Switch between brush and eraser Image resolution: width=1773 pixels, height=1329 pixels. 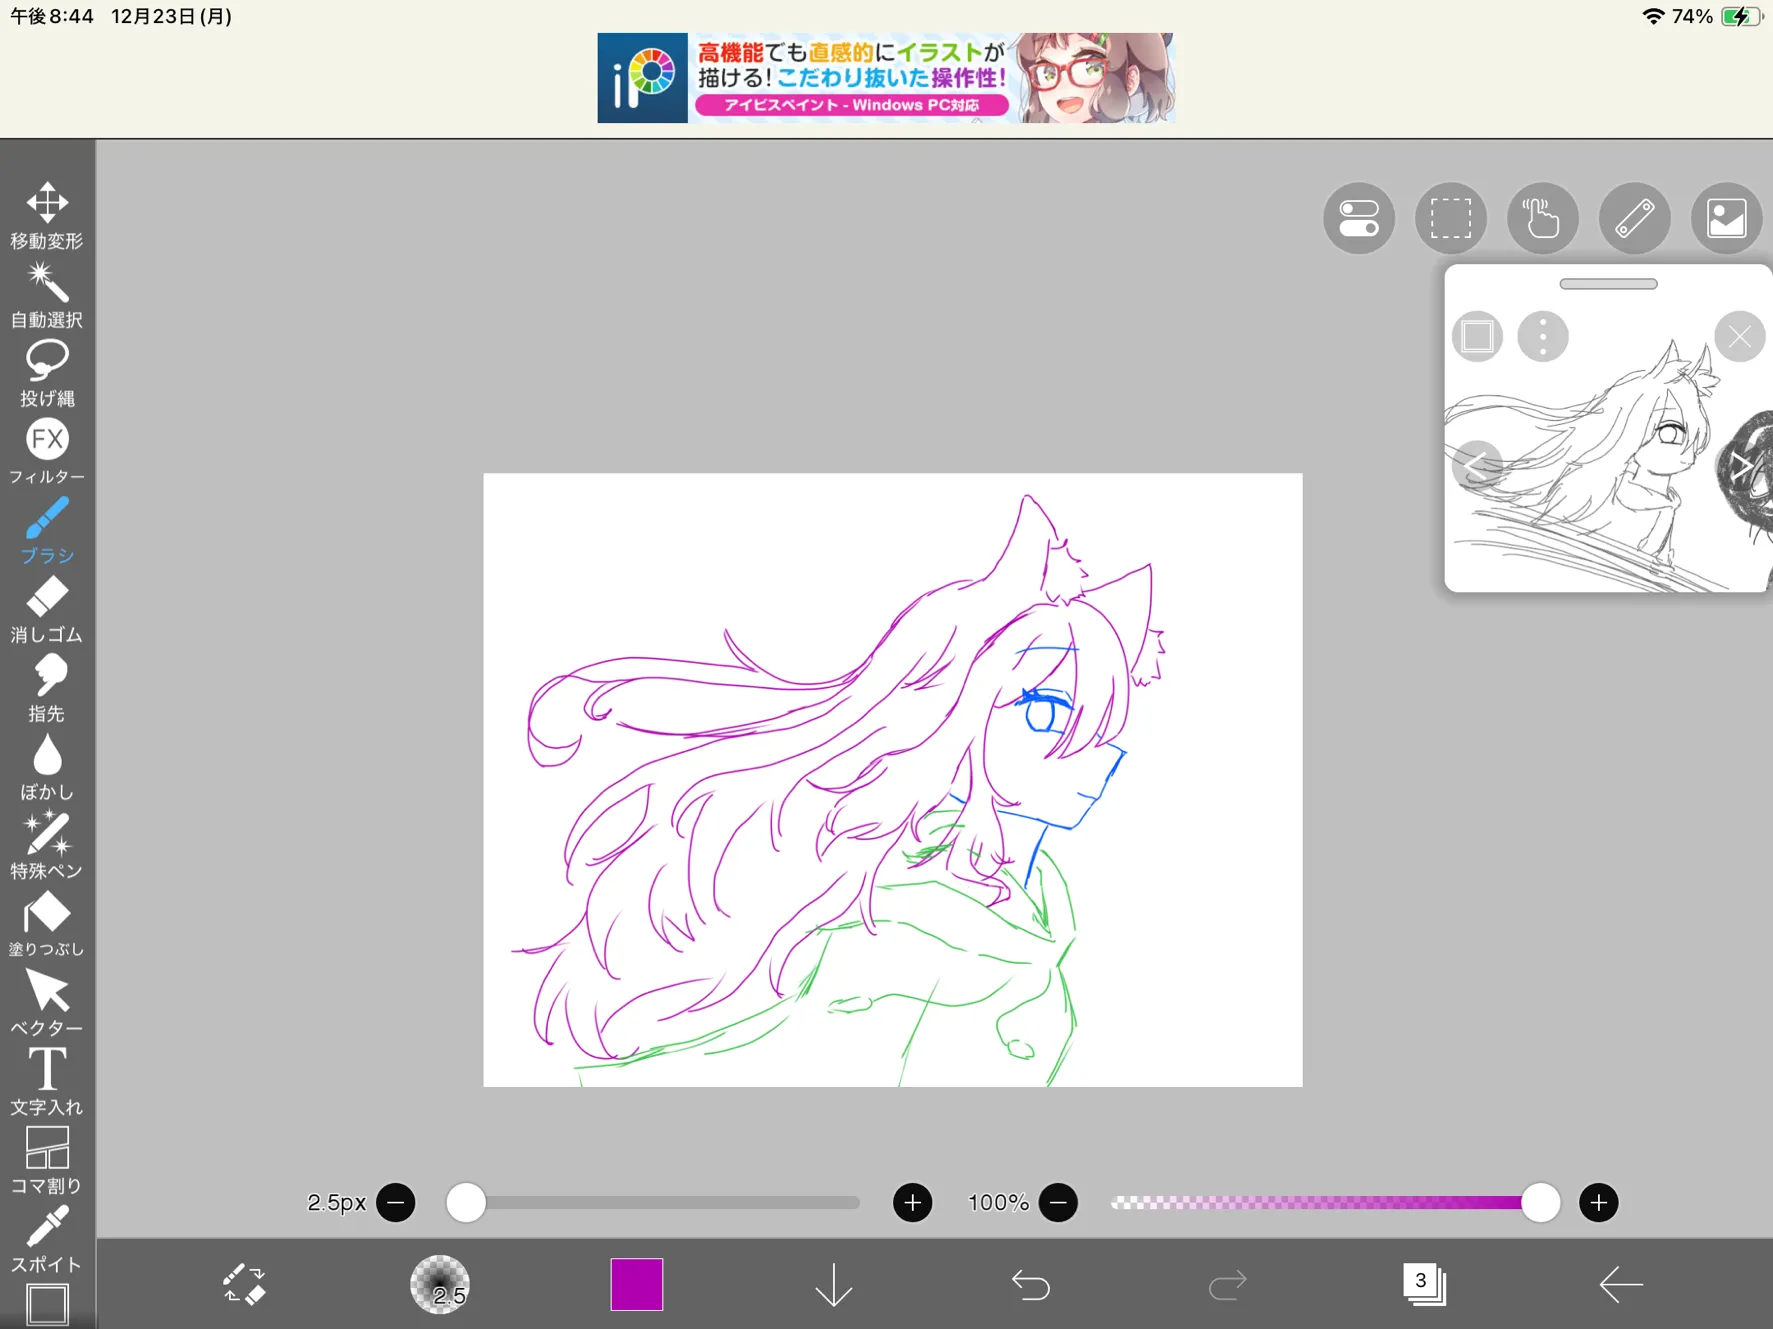click(243, 1284)
